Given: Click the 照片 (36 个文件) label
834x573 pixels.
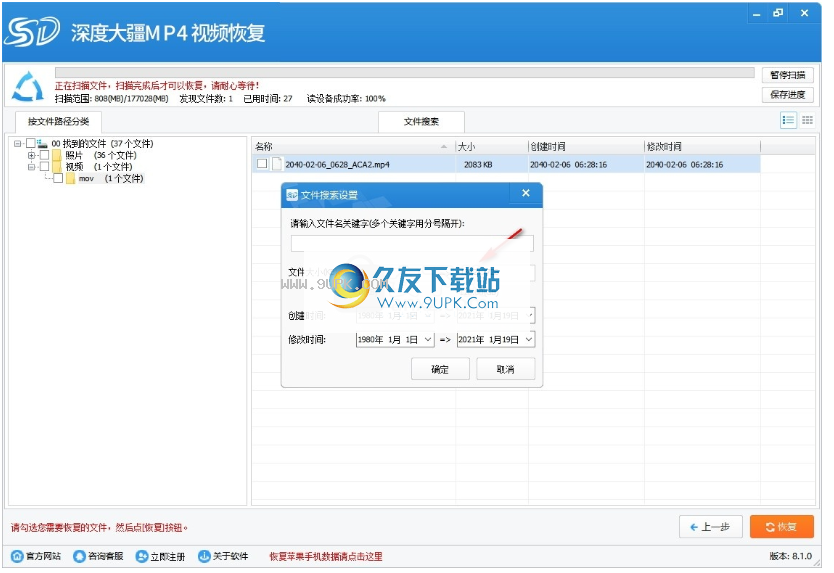Looking at the screenshot, I should coord(101,155).
